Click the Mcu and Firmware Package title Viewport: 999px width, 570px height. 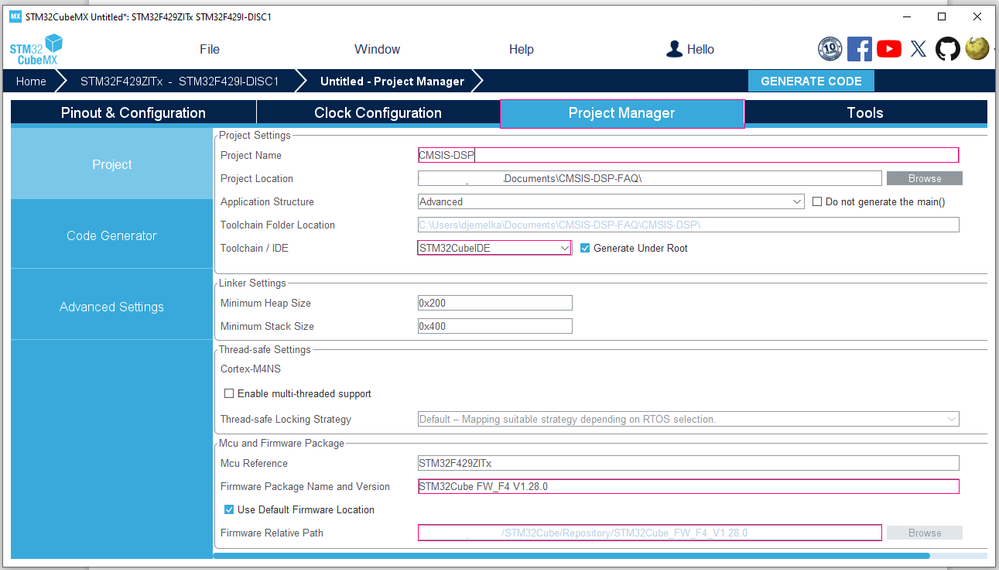point(281,443)
